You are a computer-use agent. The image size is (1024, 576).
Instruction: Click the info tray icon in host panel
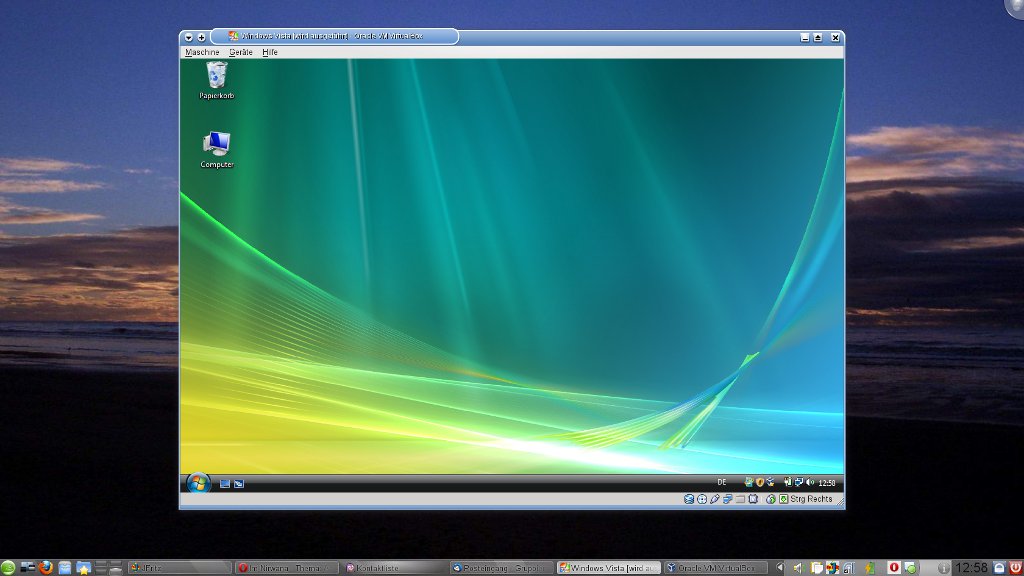tap(944, 568)
